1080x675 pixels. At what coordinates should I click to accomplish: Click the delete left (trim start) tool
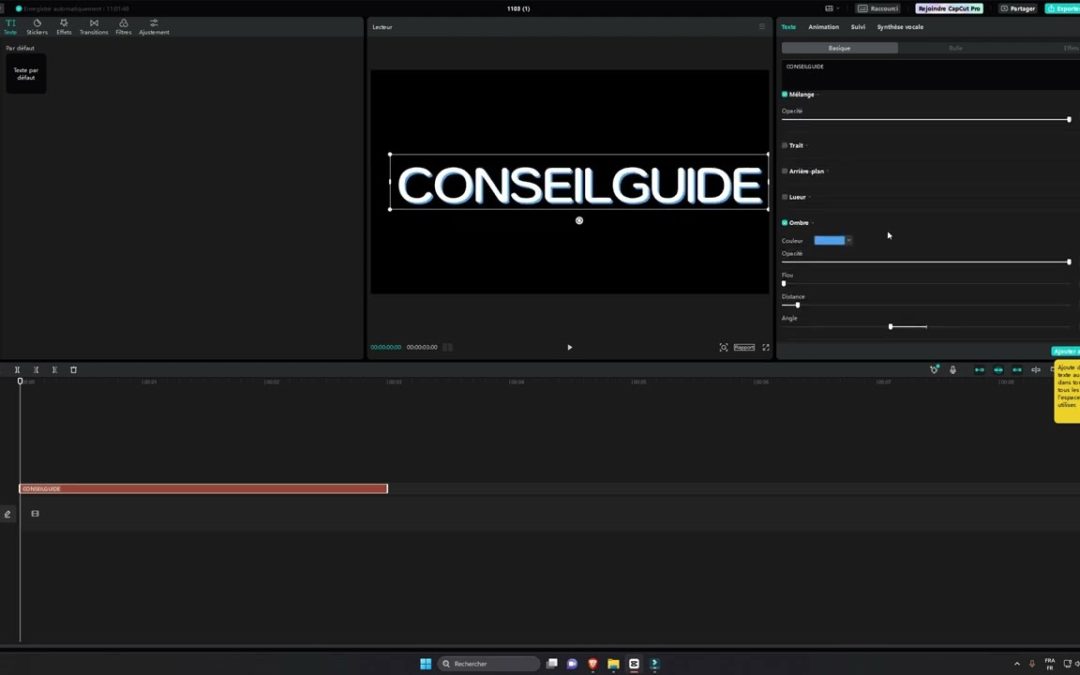coord(36,370)
